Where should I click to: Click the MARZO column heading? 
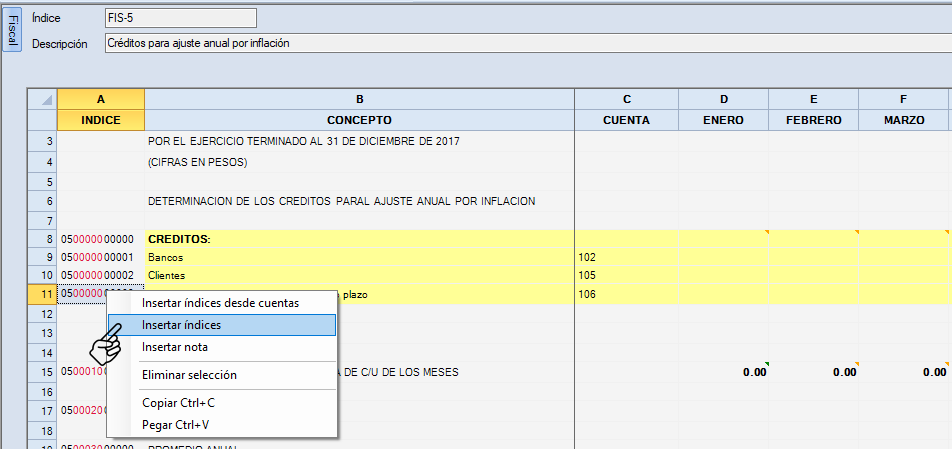[x=903, y=120]
